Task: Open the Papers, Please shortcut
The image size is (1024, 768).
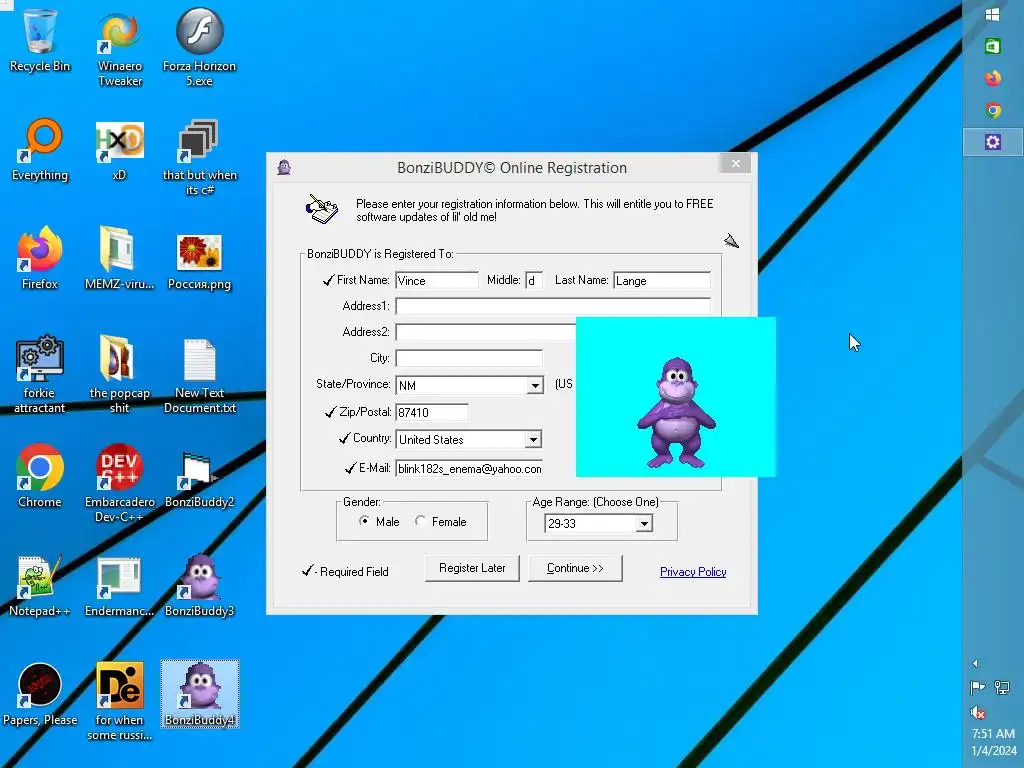Action: (x=39, y=695)
